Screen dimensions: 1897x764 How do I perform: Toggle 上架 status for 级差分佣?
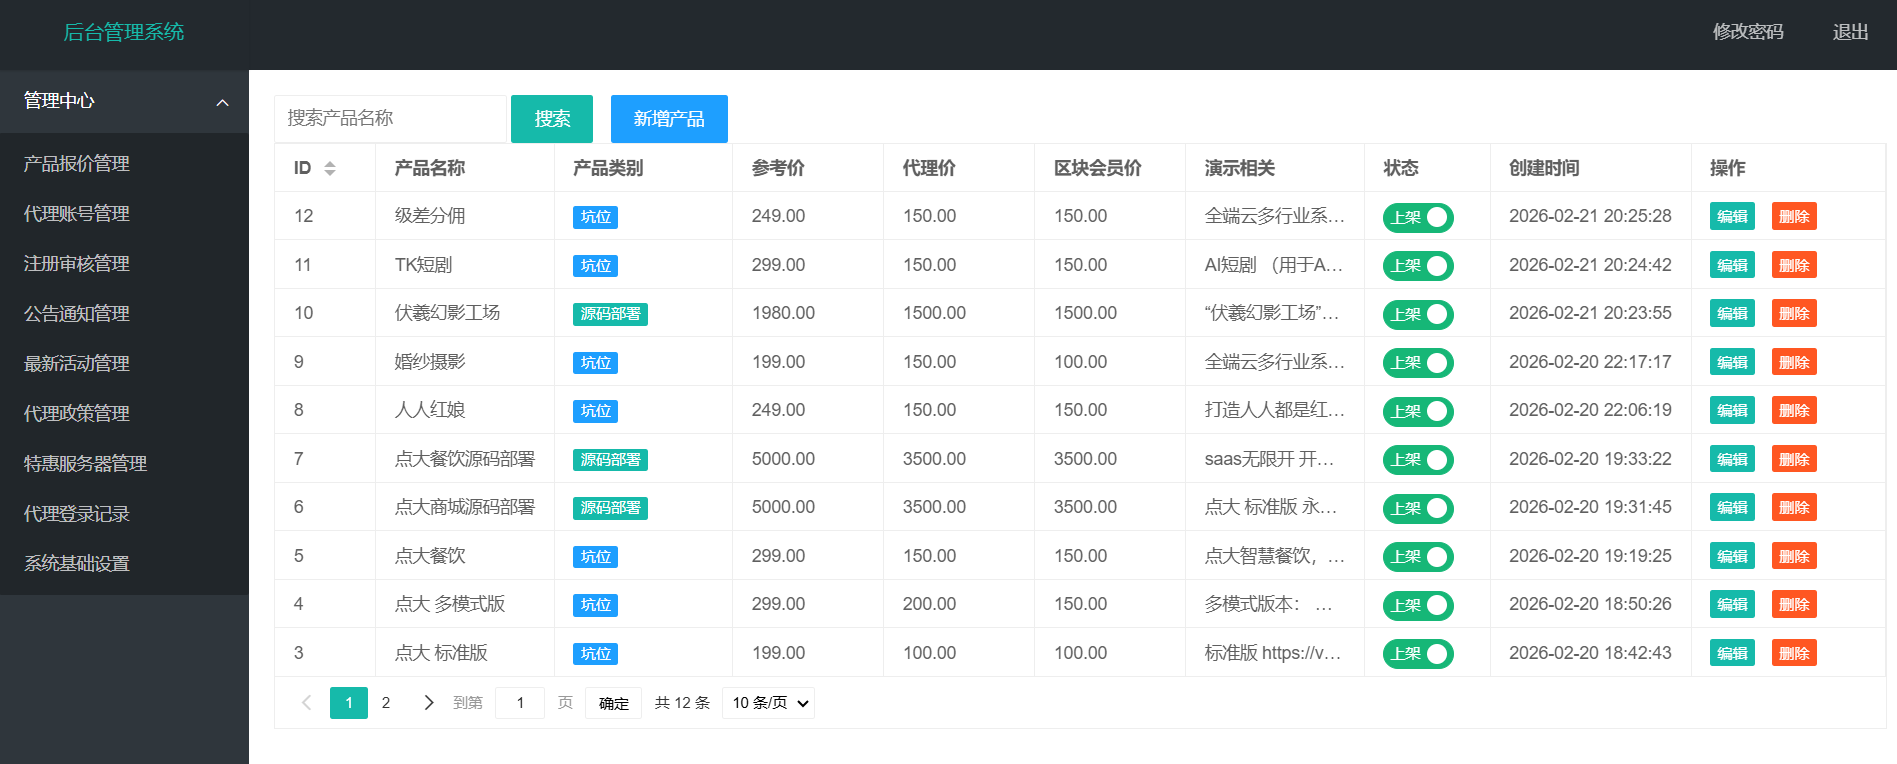tap(1417, 217)
